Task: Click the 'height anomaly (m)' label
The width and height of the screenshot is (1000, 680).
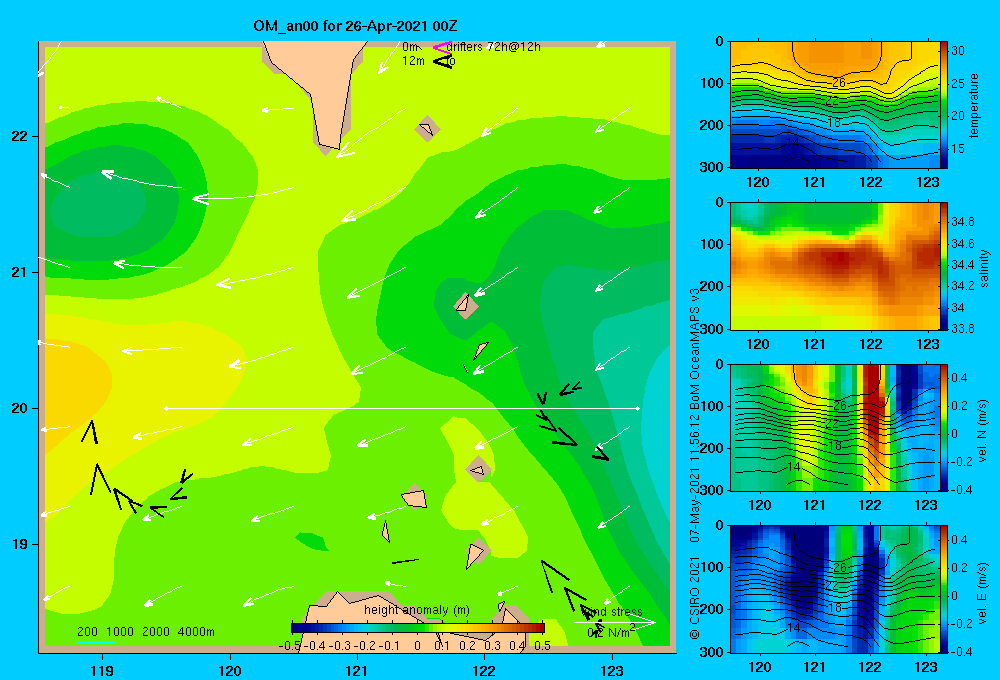Action: [416, 610]
